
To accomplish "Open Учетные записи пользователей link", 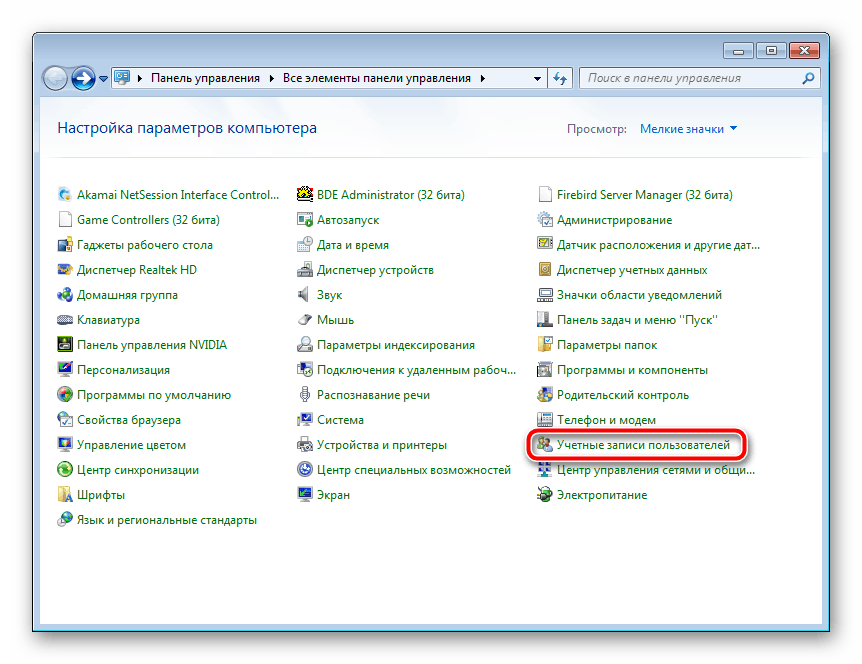I will [x=643, y=445].
